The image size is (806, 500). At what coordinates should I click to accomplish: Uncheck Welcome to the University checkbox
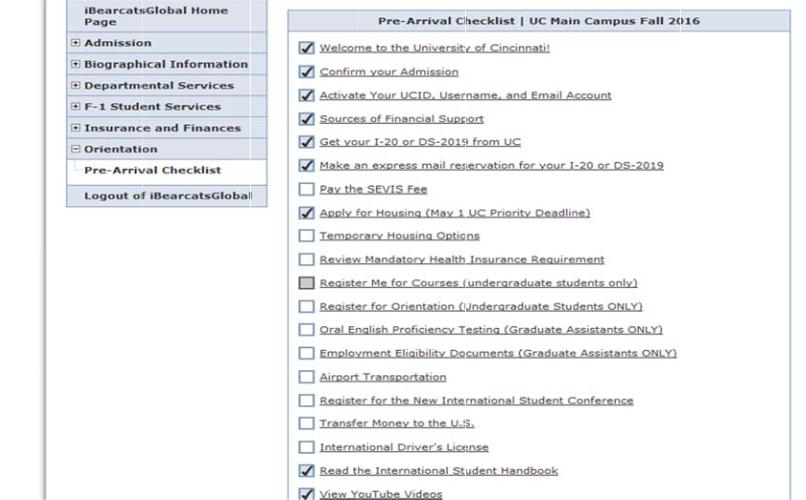(306, 48)
